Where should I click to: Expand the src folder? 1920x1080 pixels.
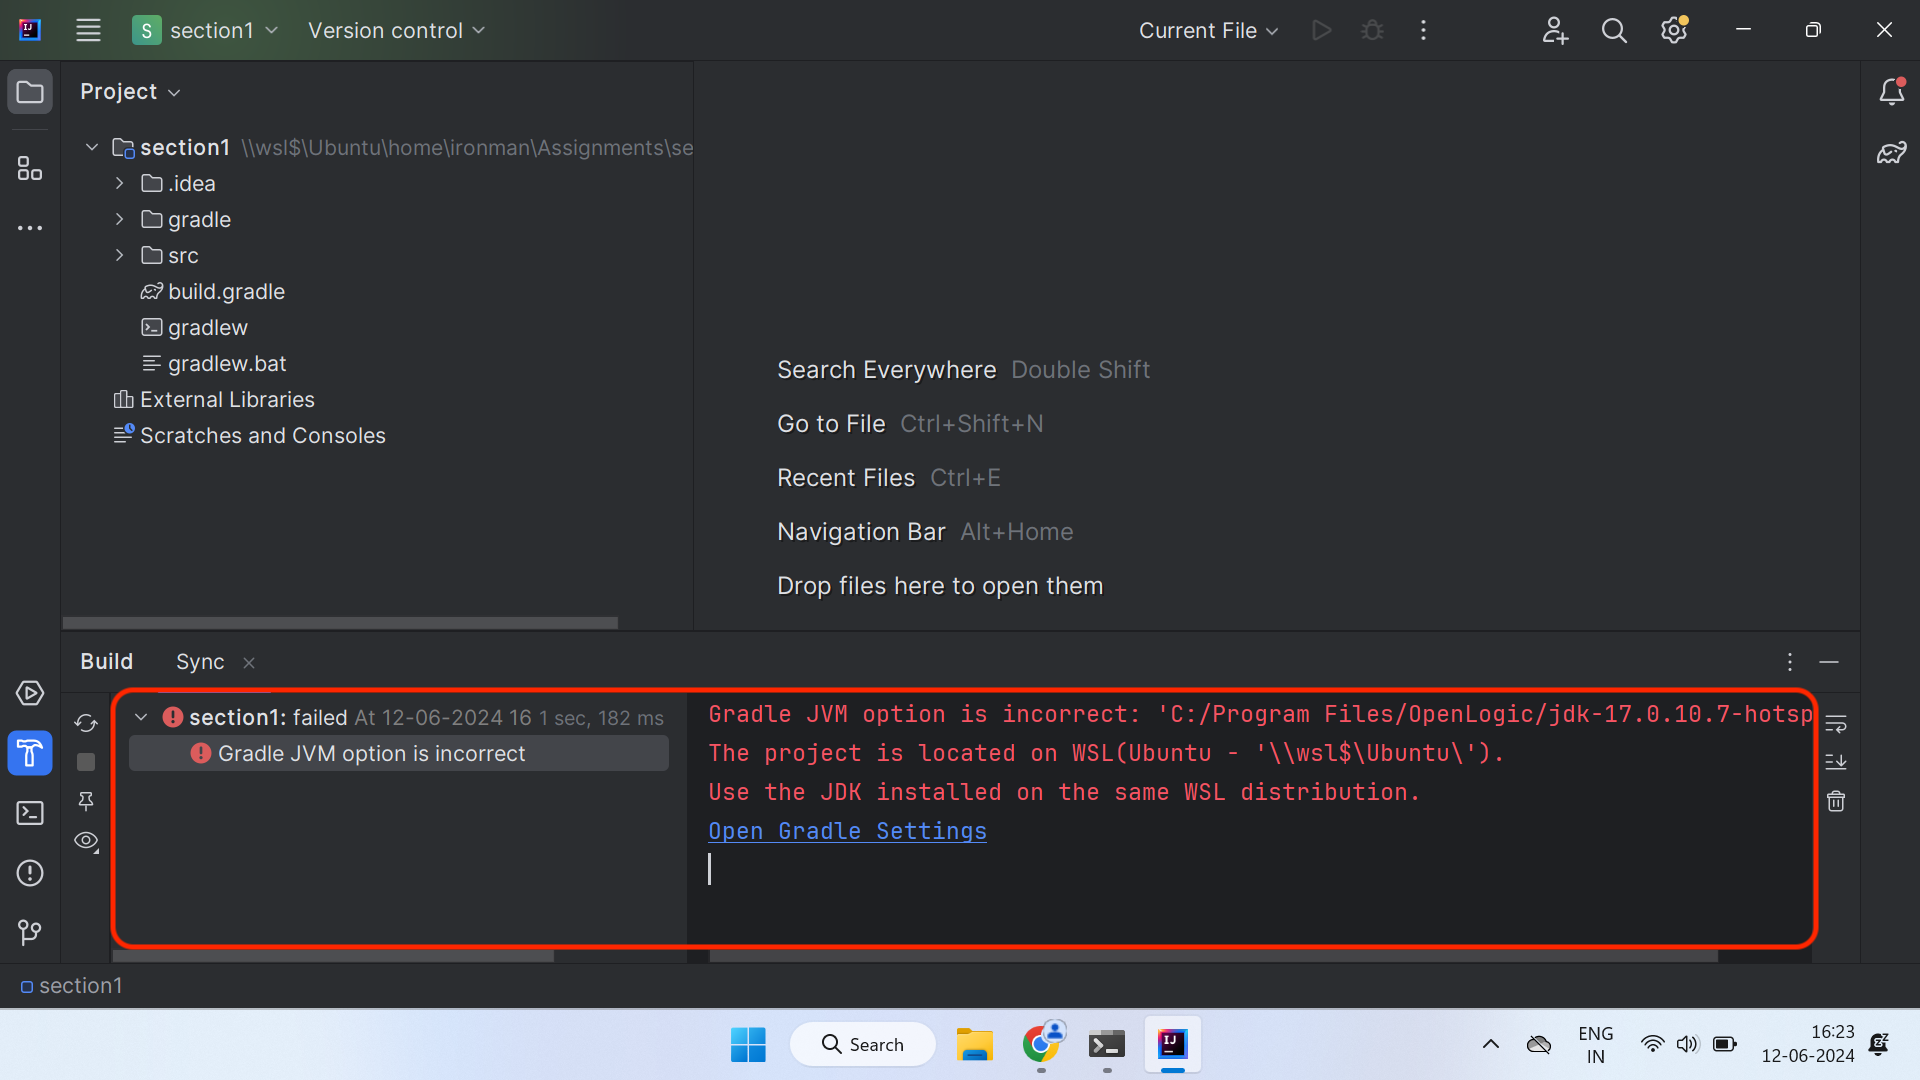pyautogui.click(x=120, y=256)
